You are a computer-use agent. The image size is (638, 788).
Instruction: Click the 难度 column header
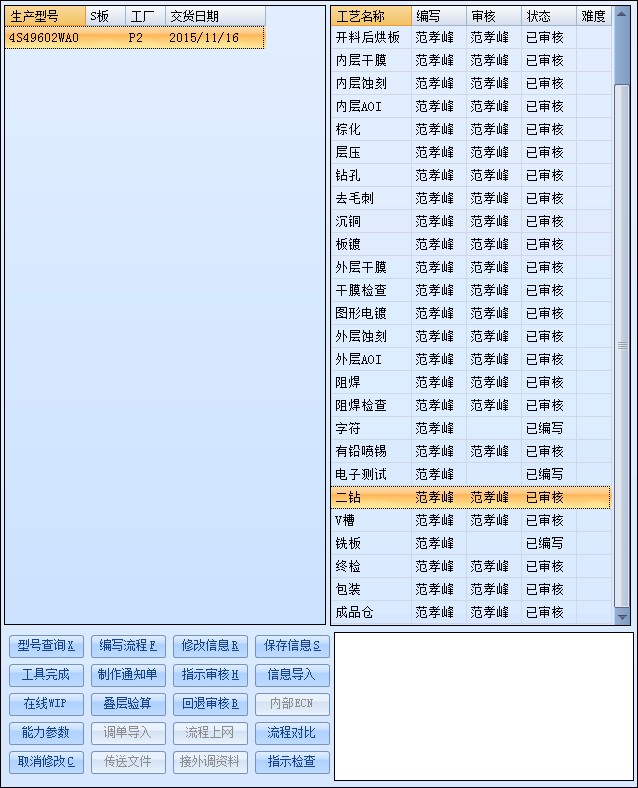594,17
